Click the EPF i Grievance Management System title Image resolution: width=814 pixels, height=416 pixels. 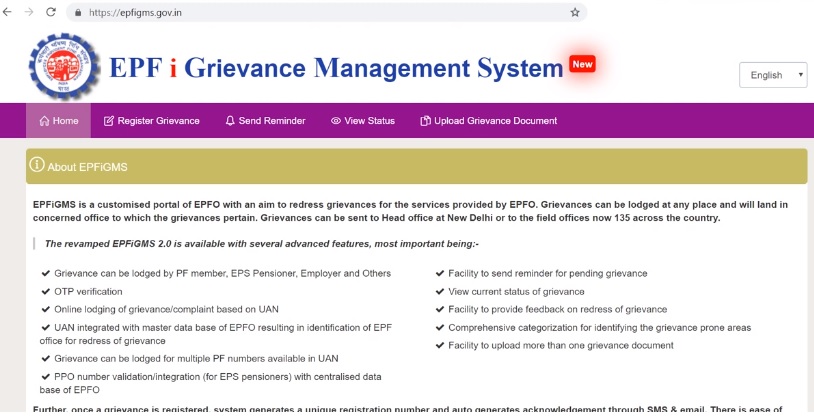[336, 68]
